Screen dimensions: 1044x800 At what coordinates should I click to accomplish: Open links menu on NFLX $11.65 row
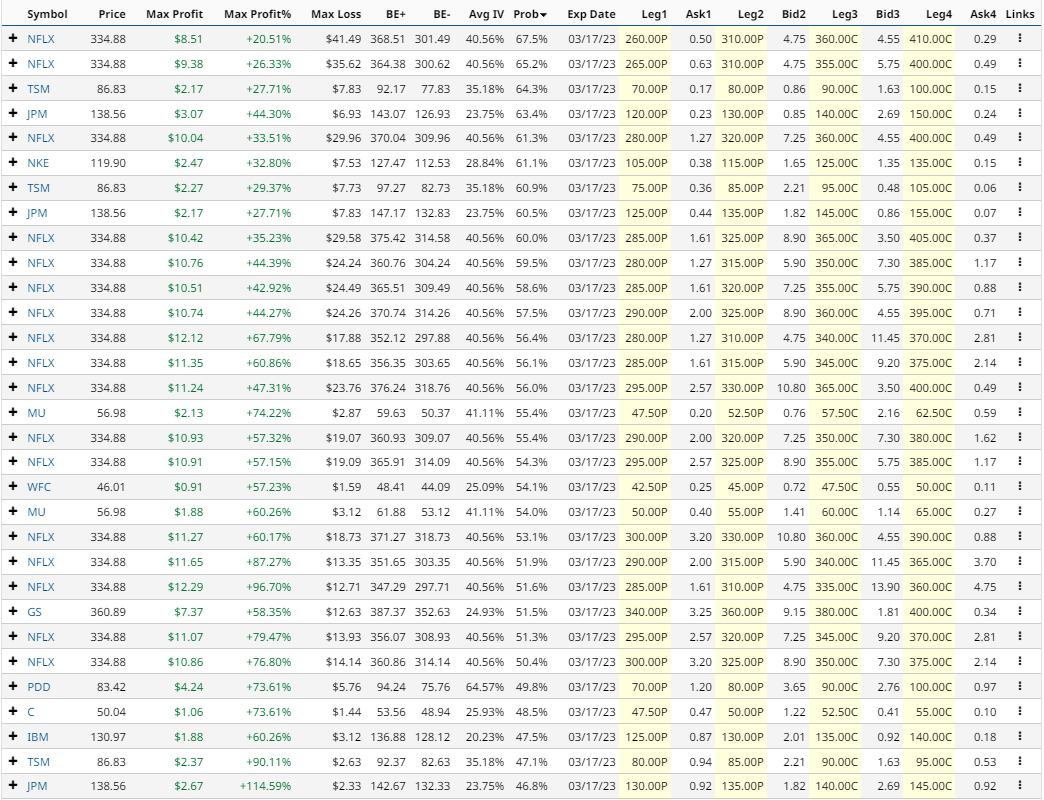point(1019,562)
